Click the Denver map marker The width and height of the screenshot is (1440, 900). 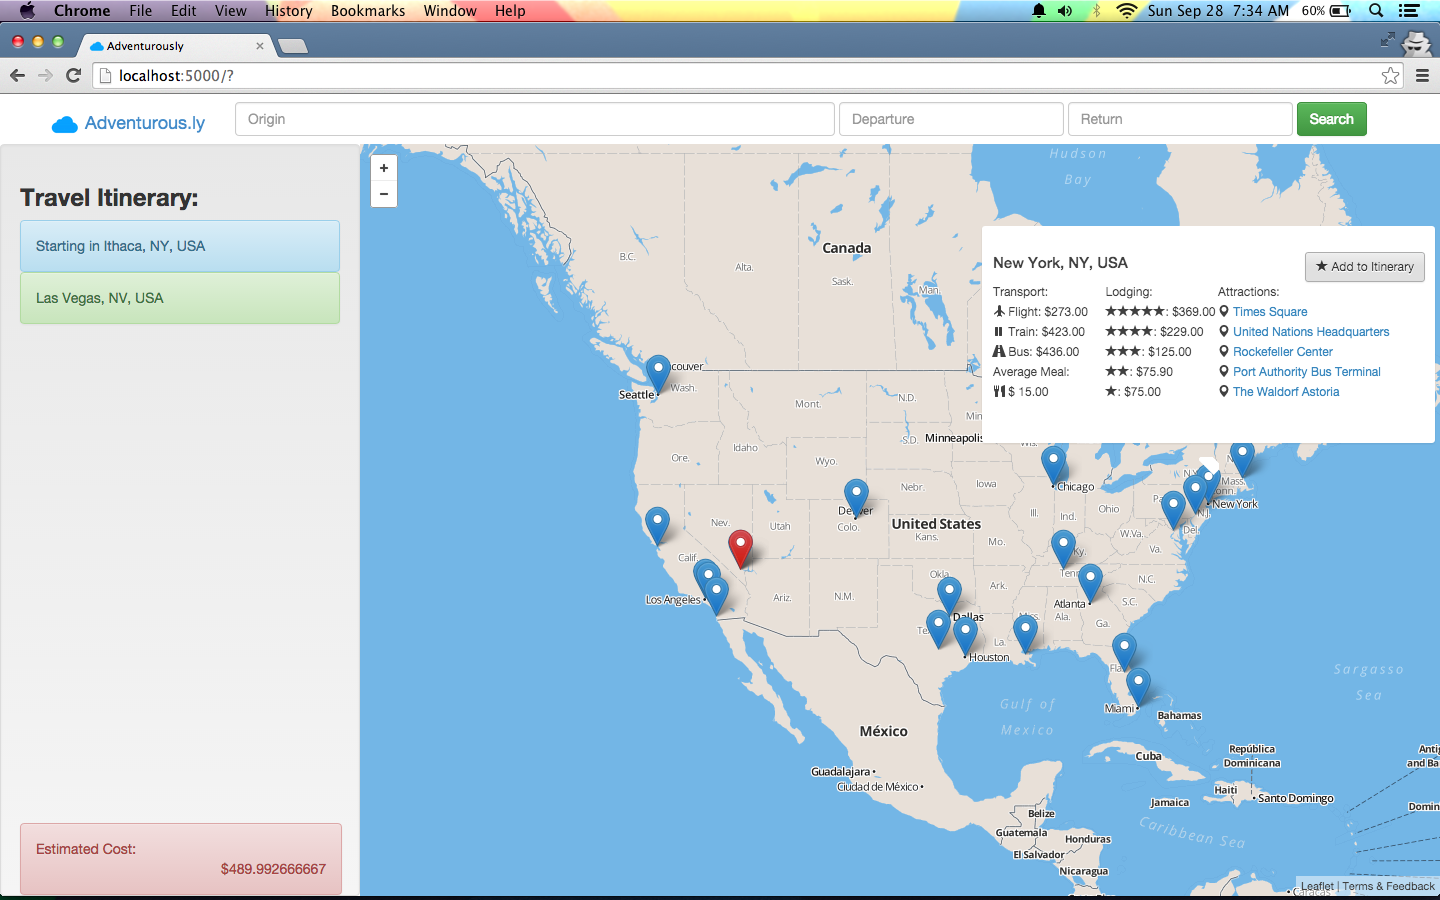pos(856,498)
